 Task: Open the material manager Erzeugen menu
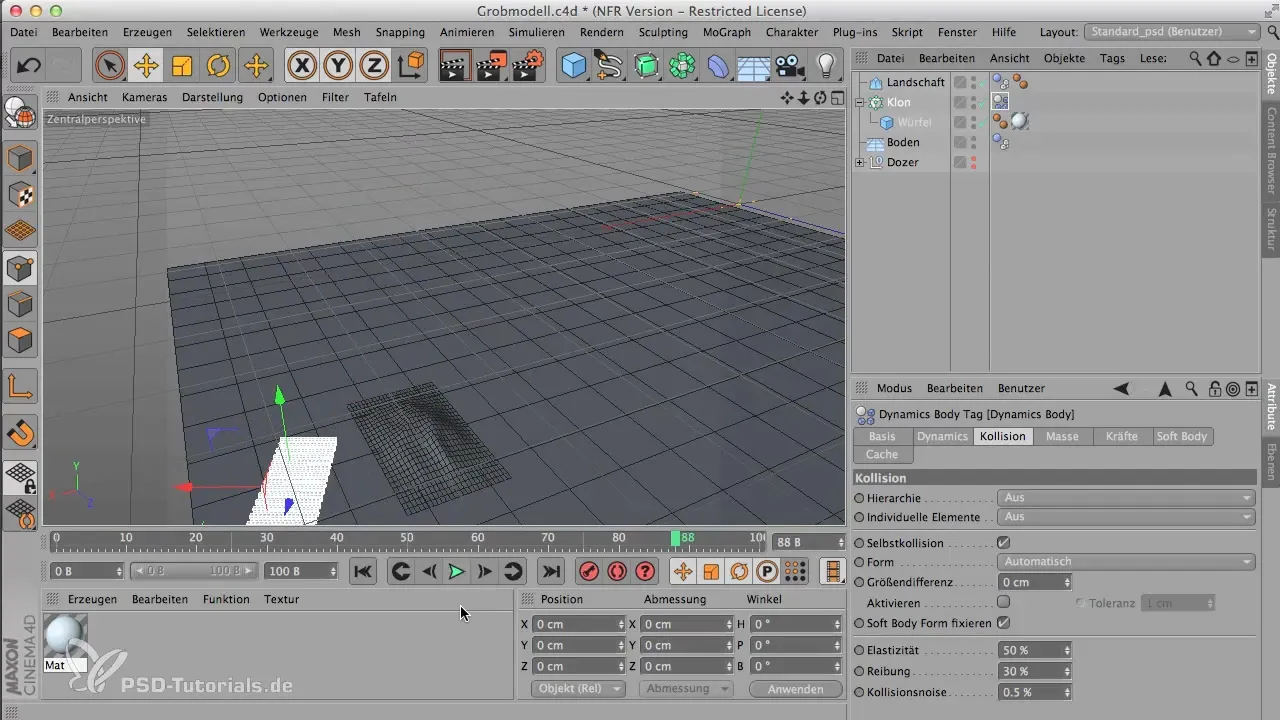[92, 599]
